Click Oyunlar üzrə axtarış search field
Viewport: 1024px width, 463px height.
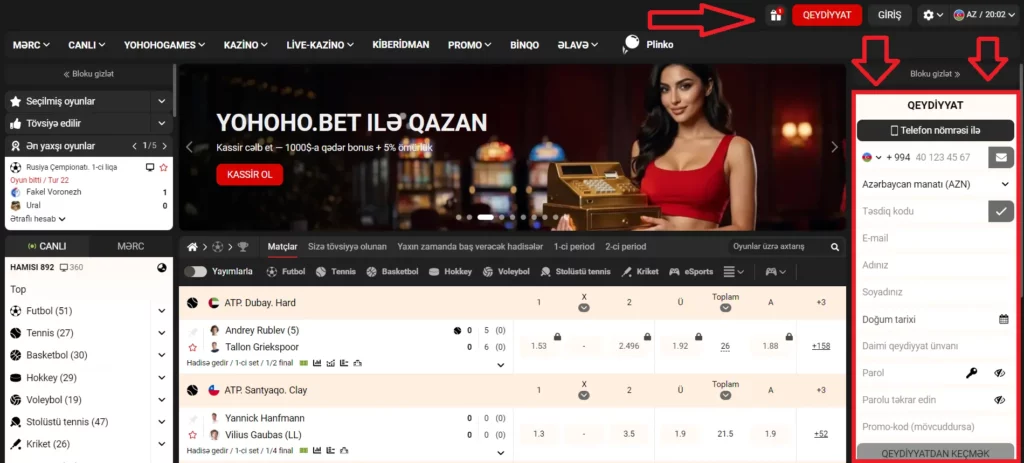(776, 247)
